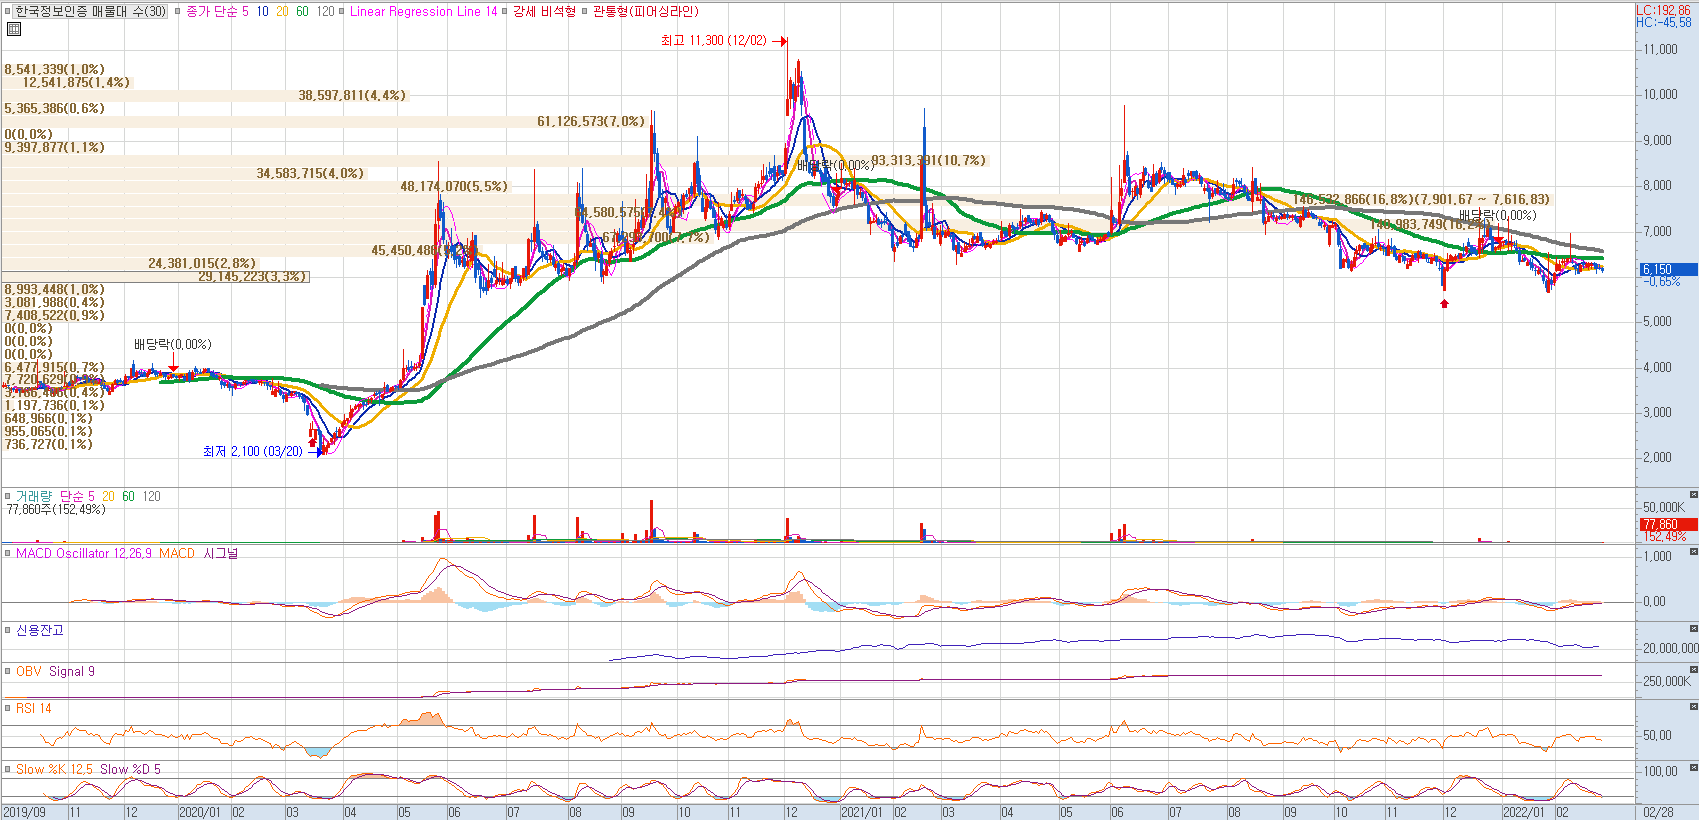1699x820 pixels.
Task: Select the MACD Oscillator 12,26,9 label
Action: [84, 553]
